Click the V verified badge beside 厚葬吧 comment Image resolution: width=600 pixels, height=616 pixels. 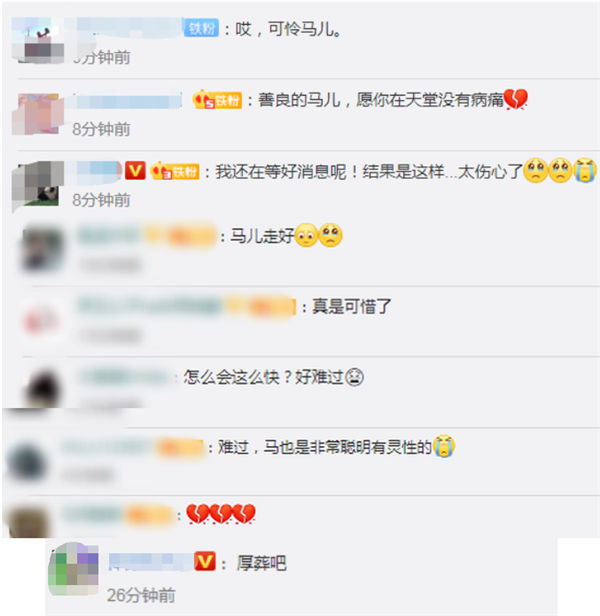tap(205, 562)
